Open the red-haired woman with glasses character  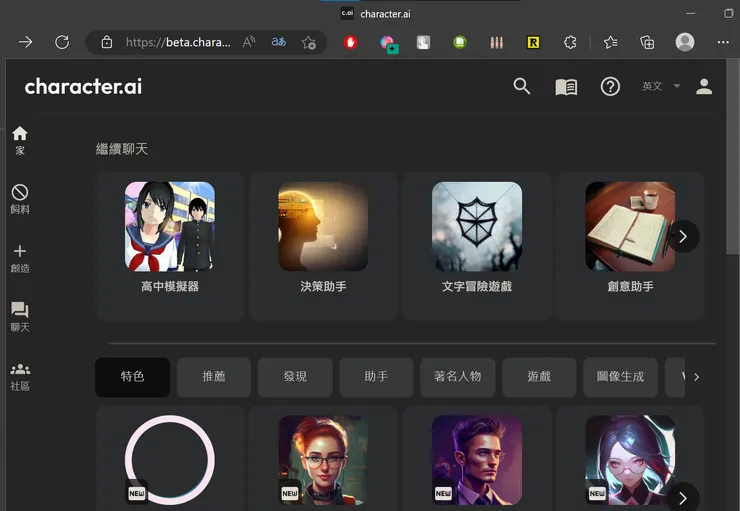click(x=323, y=460)
